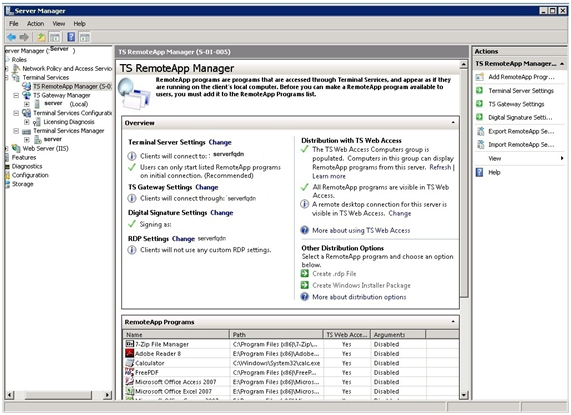Click Change next to Digital Signature Settings
The height and width of the screenshot is (415, 571).
(x=222, y=213)
